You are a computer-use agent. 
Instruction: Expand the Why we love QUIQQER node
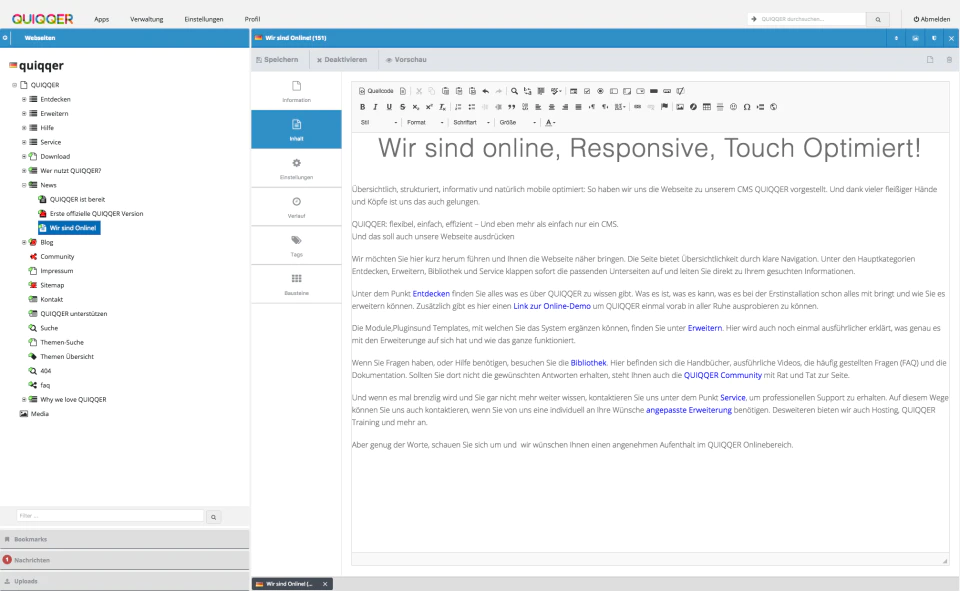(x=24, y=399)
